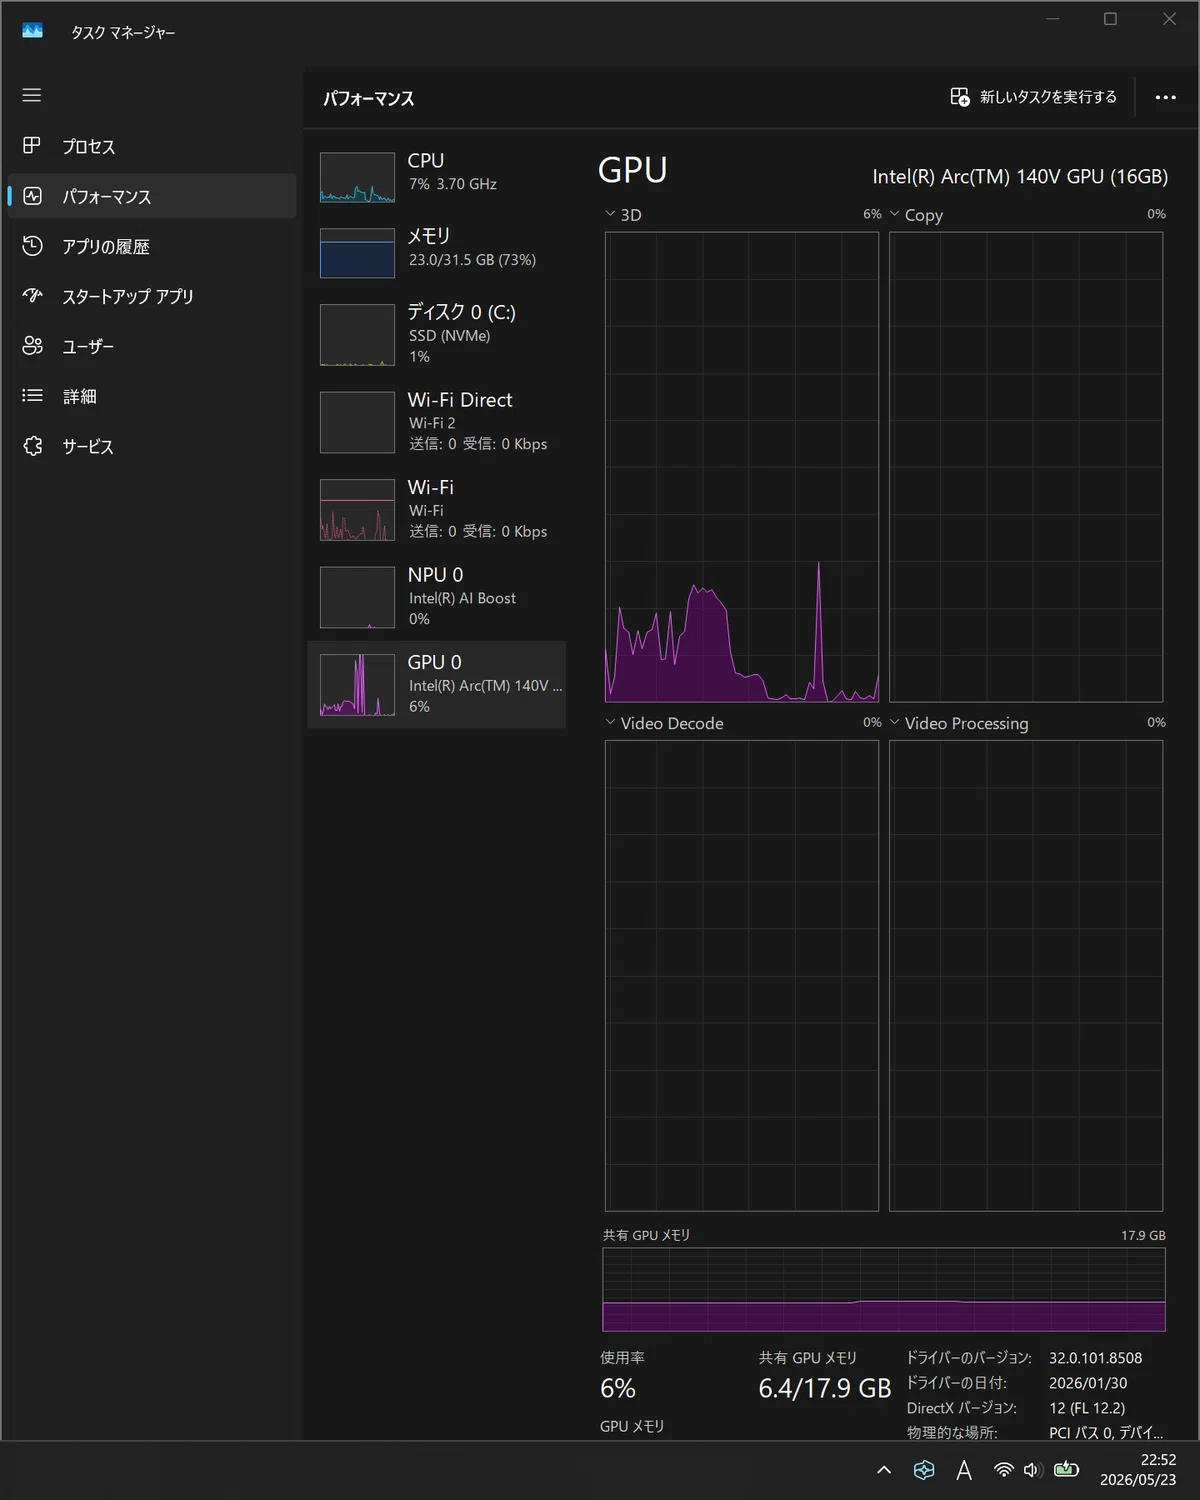Select the NPU 0 entry
This screenshot has height=1500, width=1200.
[436, 597]
